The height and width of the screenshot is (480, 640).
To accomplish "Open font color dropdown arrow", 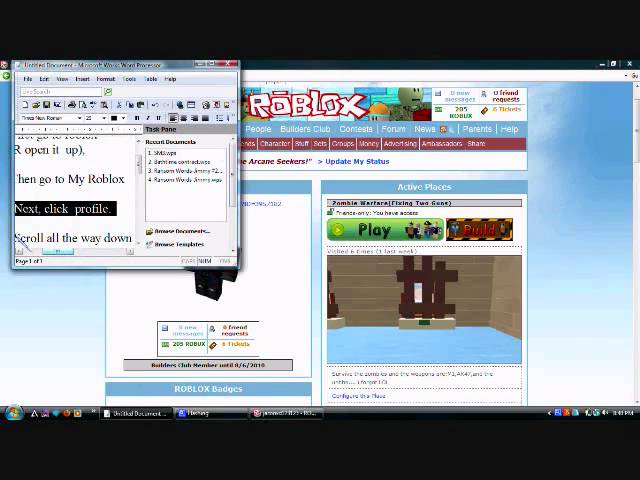I will 123,118.
